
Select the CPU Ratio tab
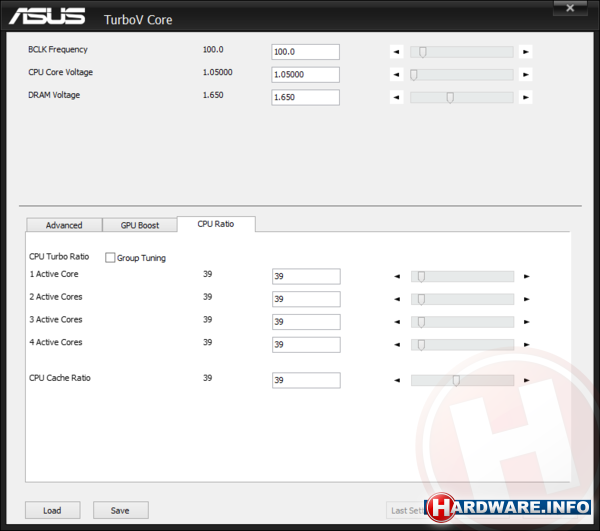click(216, 224)
